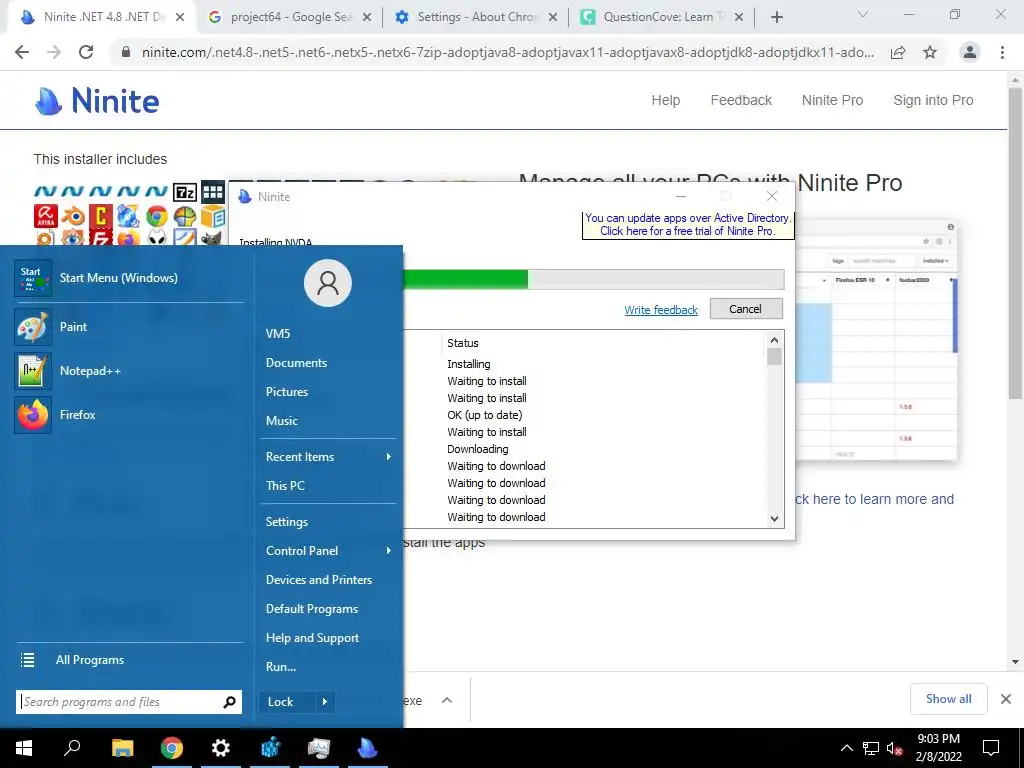Click the Lock button

(287, 702)
